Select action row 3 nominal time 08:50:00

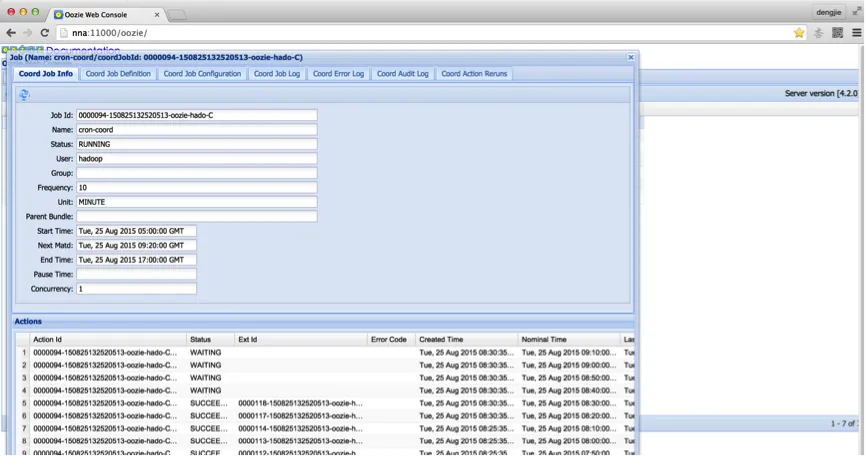(325, 378)
